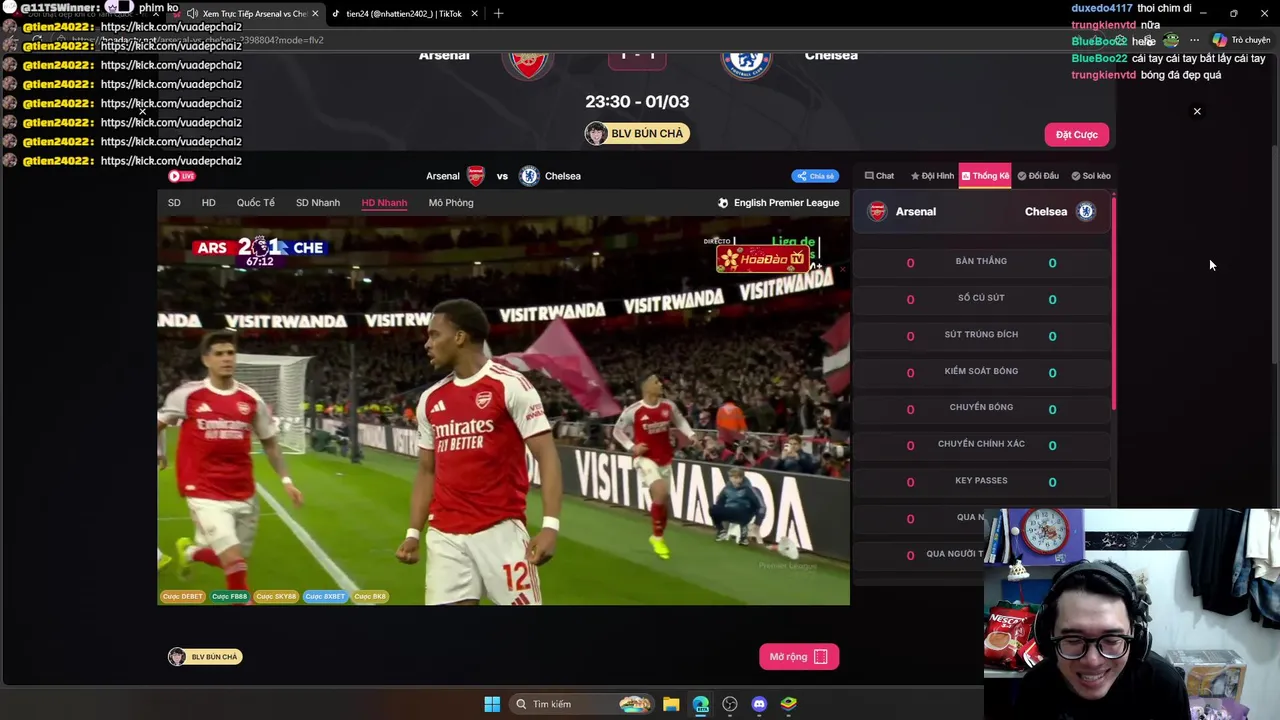Close the TikTok browser tab

(474, 14)
